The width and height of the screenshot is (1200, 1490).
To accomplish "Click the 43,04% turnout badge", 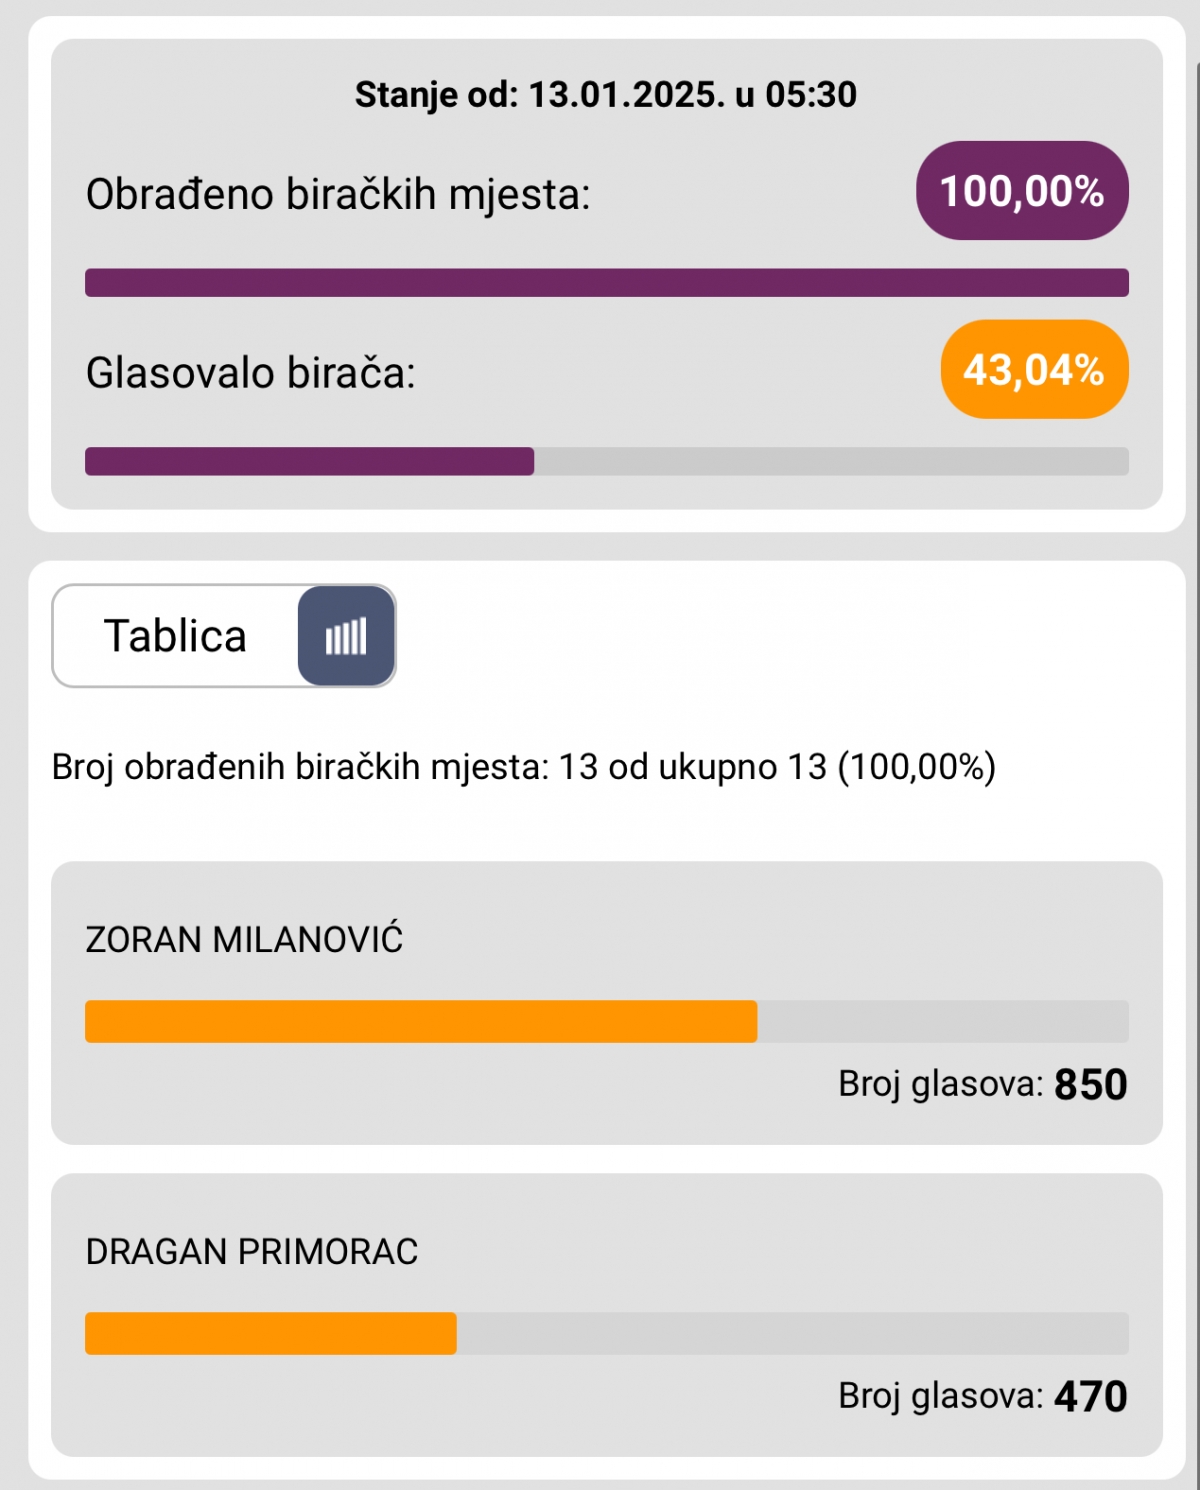I will [x=1034, y=370].
